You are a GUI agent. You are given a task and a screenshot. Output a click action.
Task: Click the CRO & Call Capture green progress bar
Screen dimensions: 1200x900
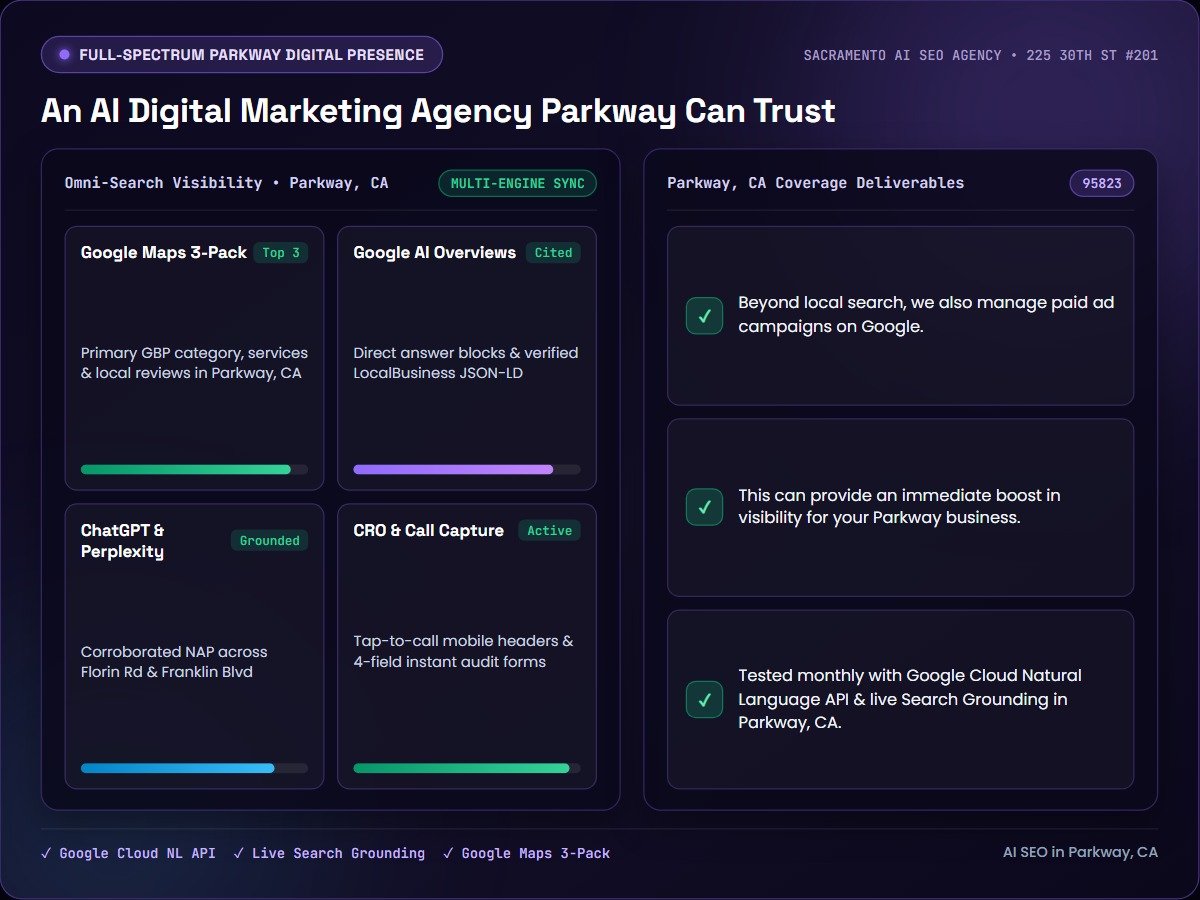tap(467, 768)
